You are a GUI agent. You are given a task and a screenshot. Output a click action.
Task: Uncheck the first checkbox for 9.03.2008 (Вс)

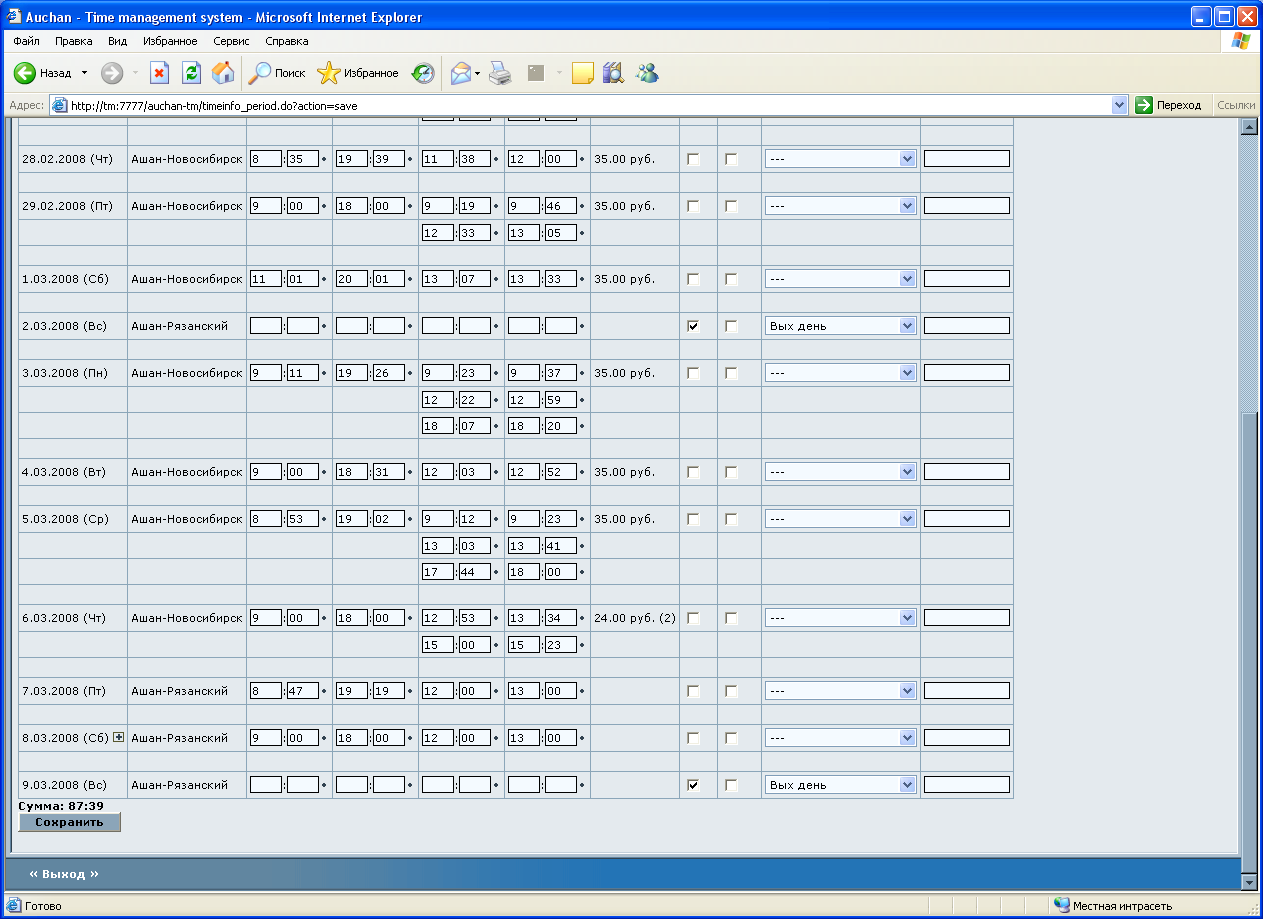pos(693,785)
